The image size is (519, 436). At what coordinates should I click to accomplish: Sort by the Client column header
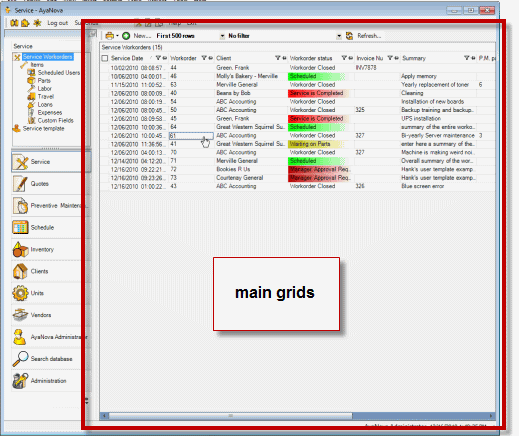point(224,58)
